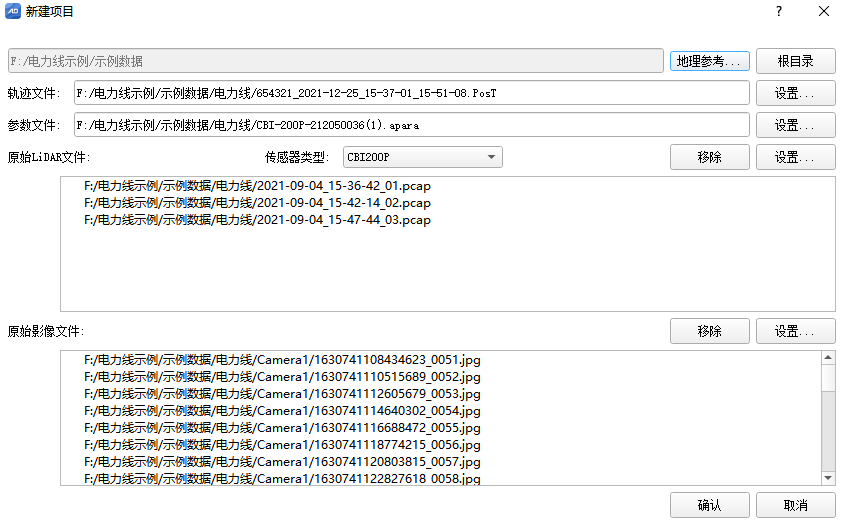Click the 参数文件 path input field
846x528 pixels.
click(412, 125)
